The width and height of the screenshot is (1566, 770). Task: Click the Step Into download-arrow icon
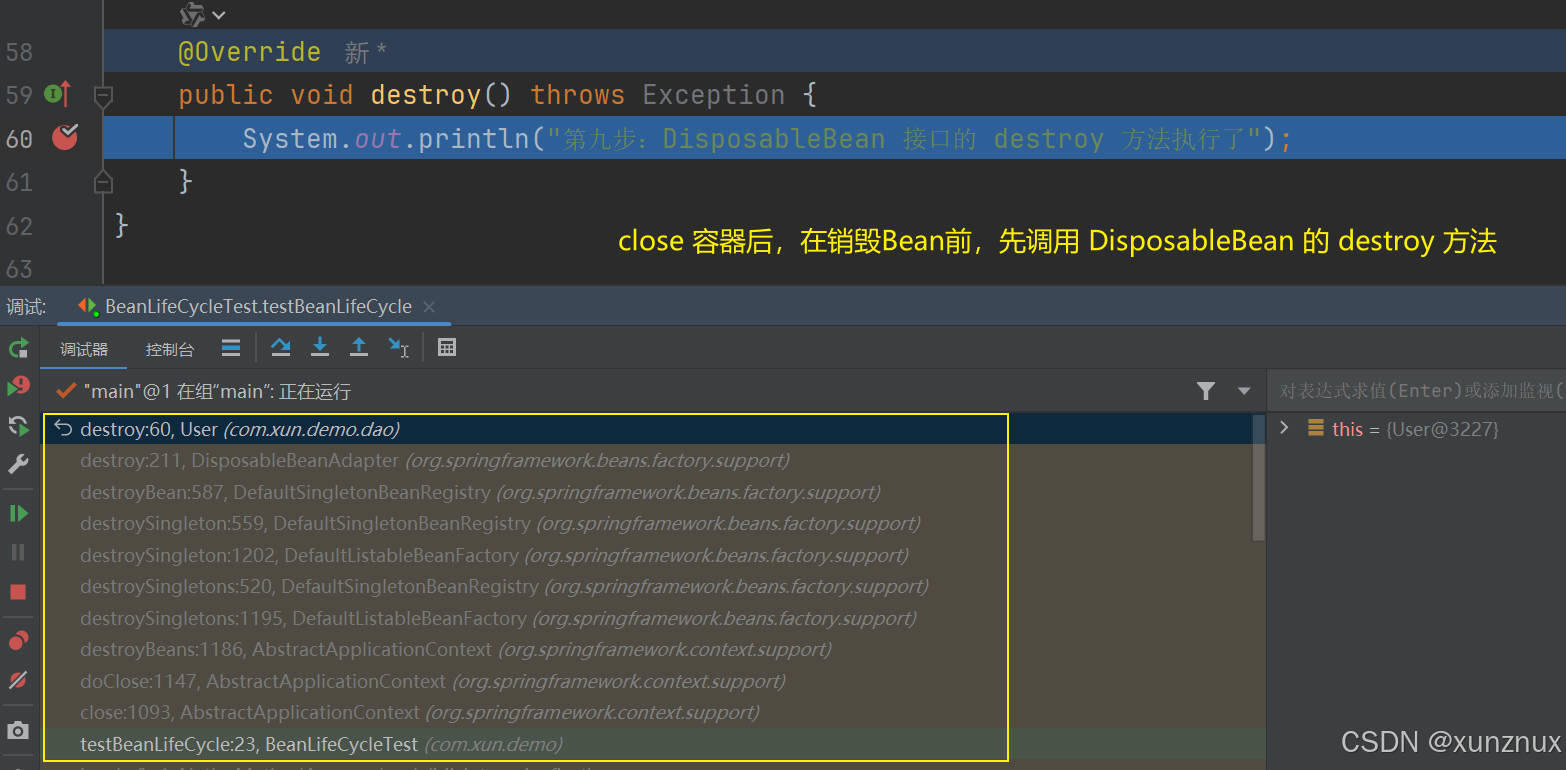[x=320, y=348]
